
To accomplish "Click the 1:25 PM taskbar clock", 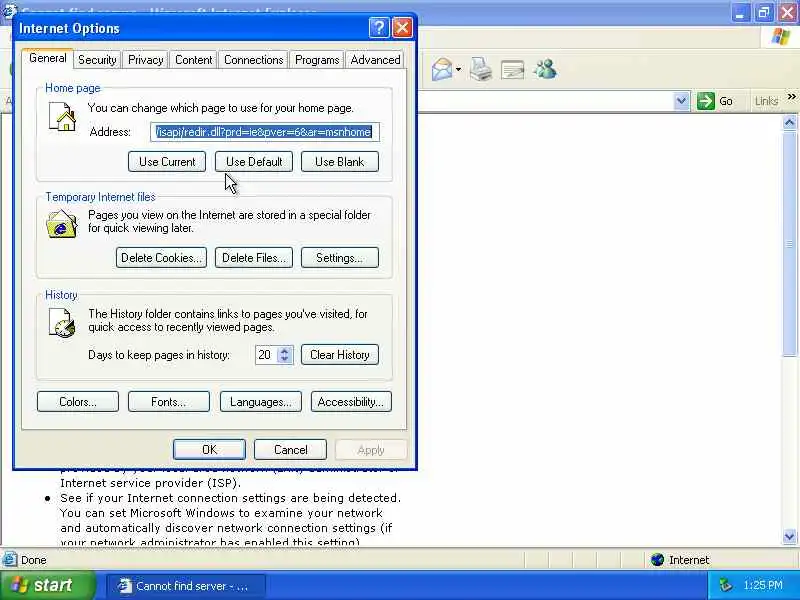I will [763, 585].
